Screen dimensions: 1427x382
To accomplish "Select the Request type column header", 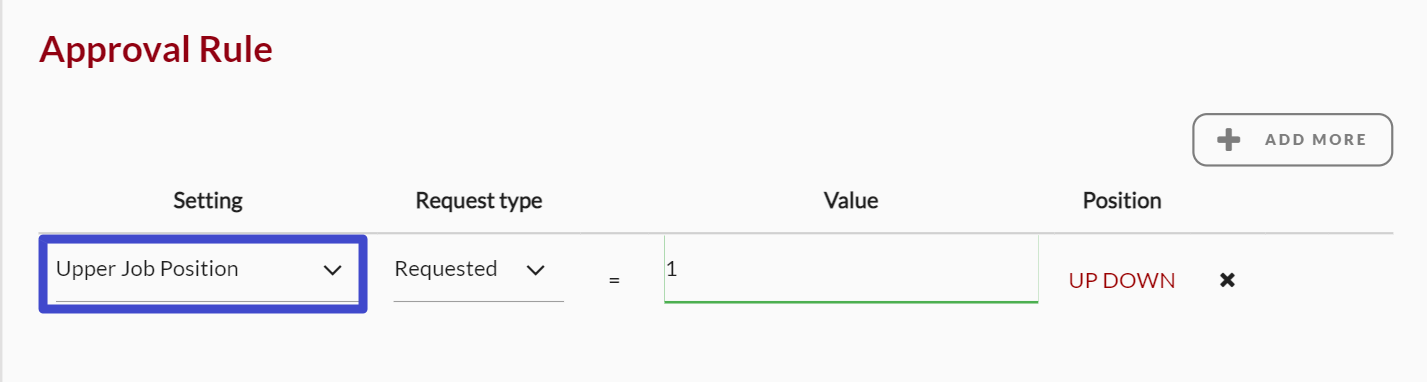I will pos(479,201).
